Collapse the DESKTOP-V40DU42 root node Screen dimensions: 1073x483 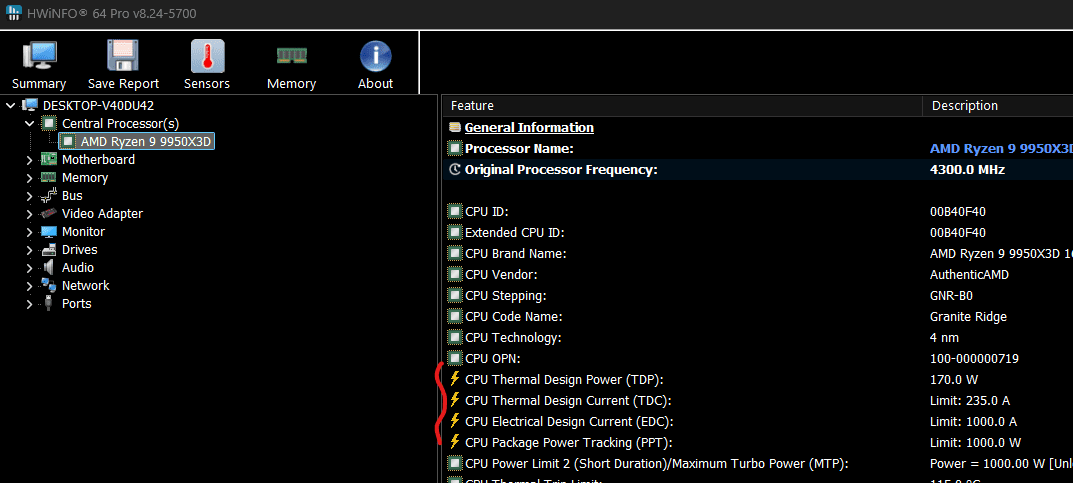pos(10,105)
